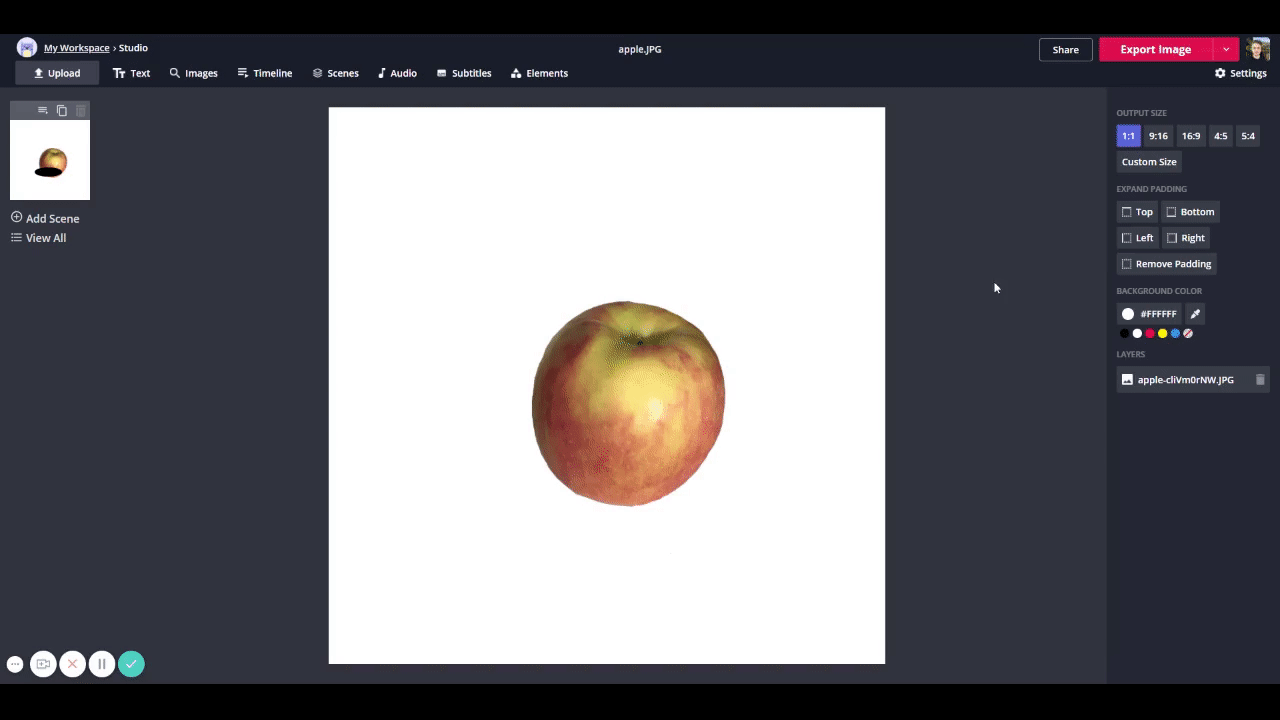Image resolution: width=1280 pixels, height=720 pixels.
Task: Toggle Right padding expansion
Action: coord(1186,238)
